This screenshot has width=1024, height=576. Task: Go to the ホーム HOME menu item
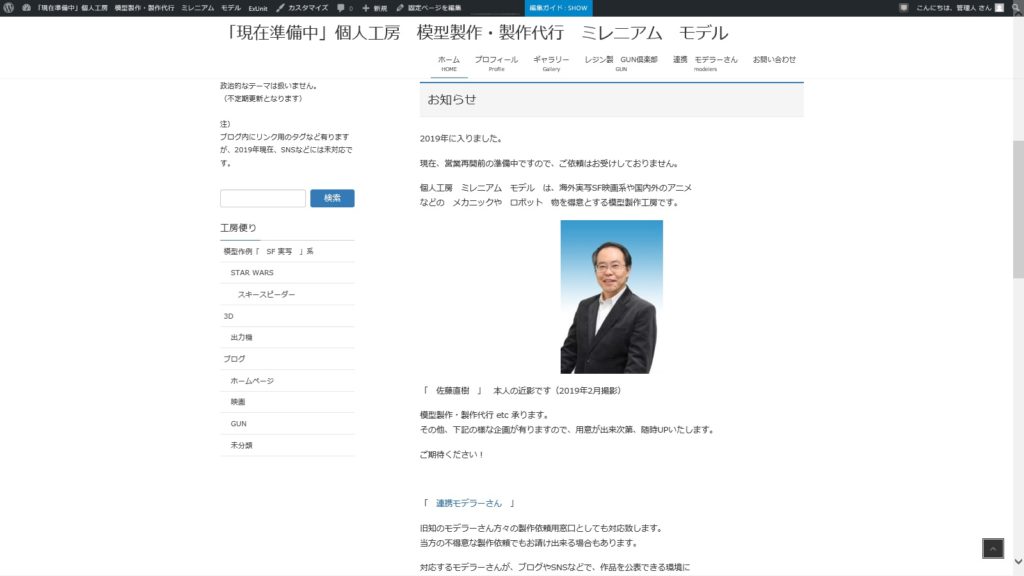449,63
